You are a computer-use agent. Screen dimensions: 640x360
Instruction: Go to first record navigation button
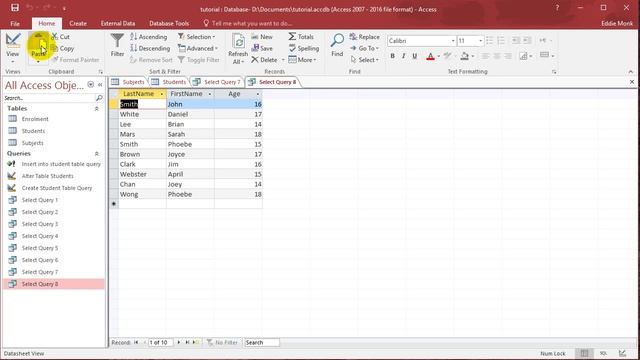pyautogui.click(x=136, y=342)
